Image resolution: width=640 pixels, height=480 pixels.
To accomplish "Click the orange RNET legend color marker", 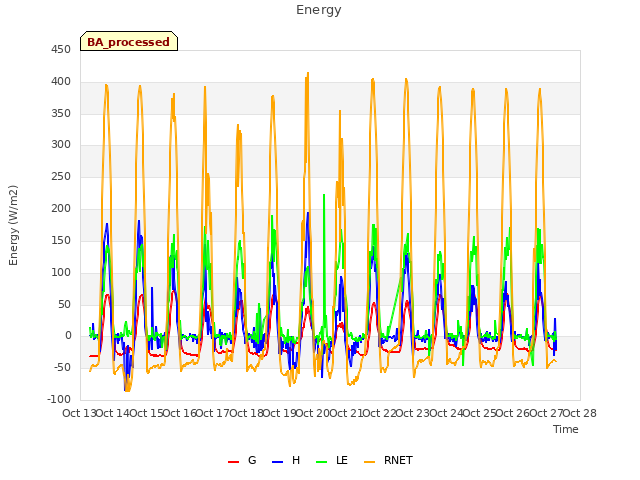I will (x=369, y=462).
